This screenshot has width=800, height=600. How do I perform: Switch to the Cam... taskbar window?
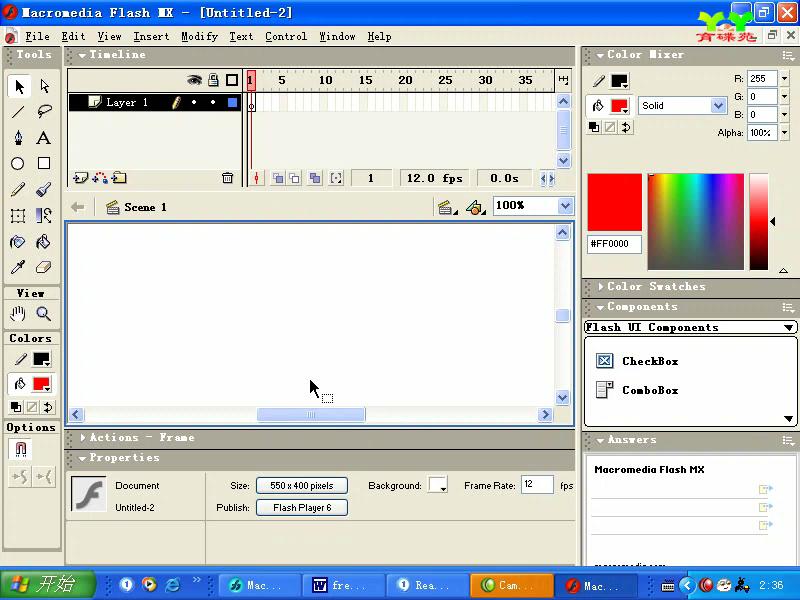pyautogui.click(x=512, y=585)
